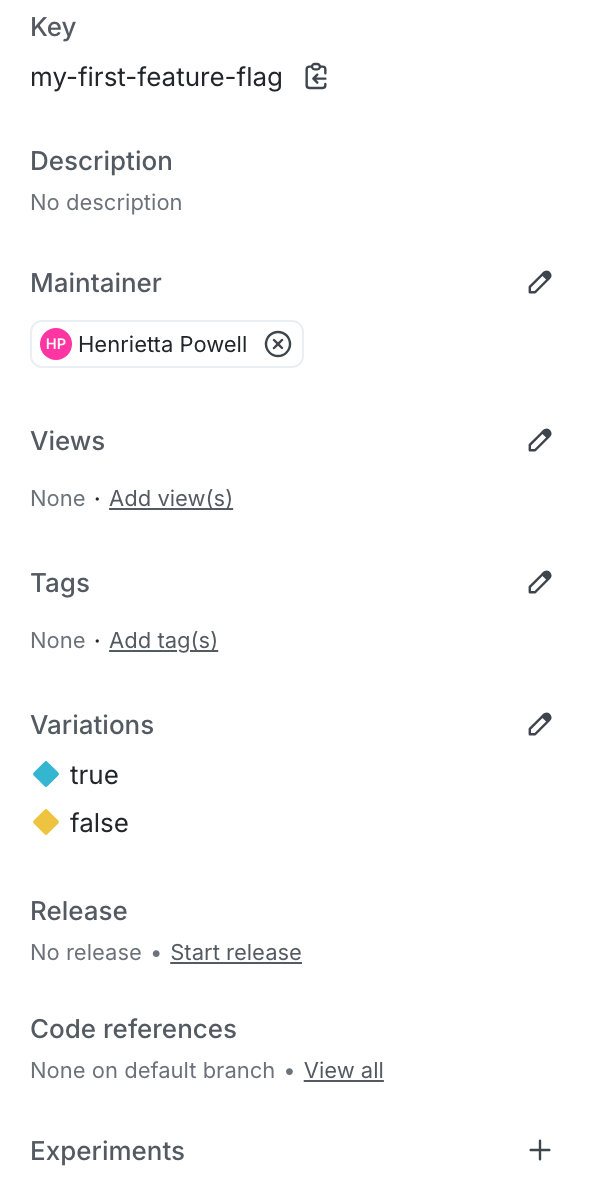Screen dimensions: 596x1180
Task: Click the false variation label
Action: tap(99, 823)
